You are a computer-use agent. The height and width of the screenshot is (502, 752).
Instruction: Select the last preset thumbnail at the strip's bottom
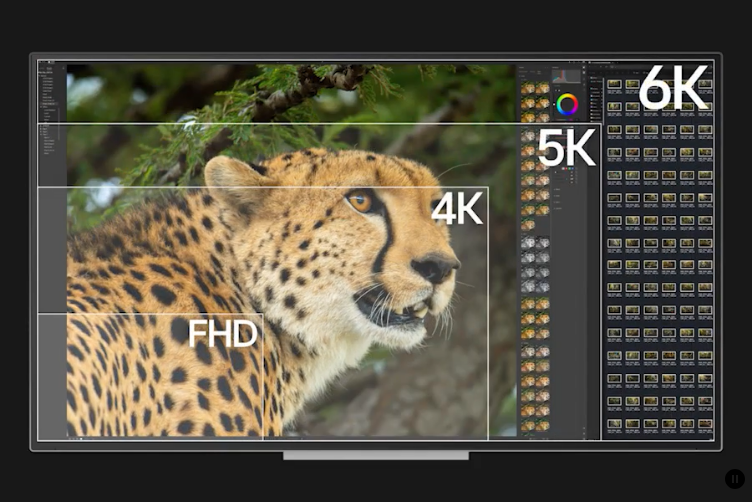tap(542, 423)
